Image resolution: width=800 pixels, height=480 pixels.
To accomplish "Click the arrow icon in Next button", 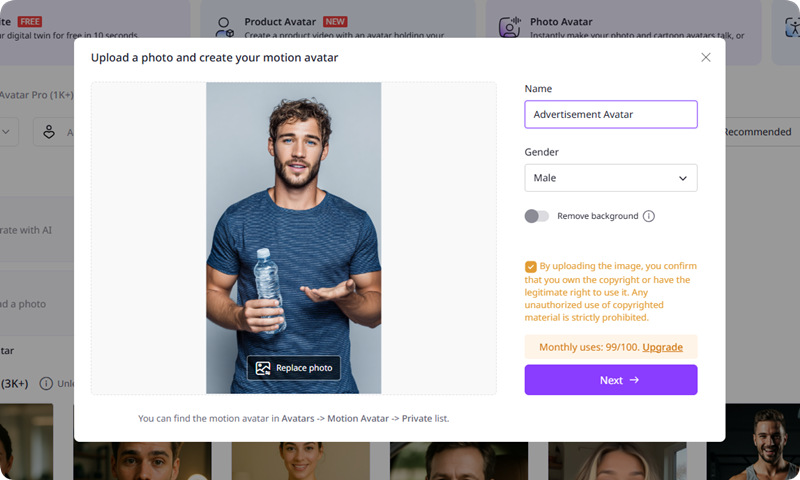I will pyautogui.click(x=634, y=380).
